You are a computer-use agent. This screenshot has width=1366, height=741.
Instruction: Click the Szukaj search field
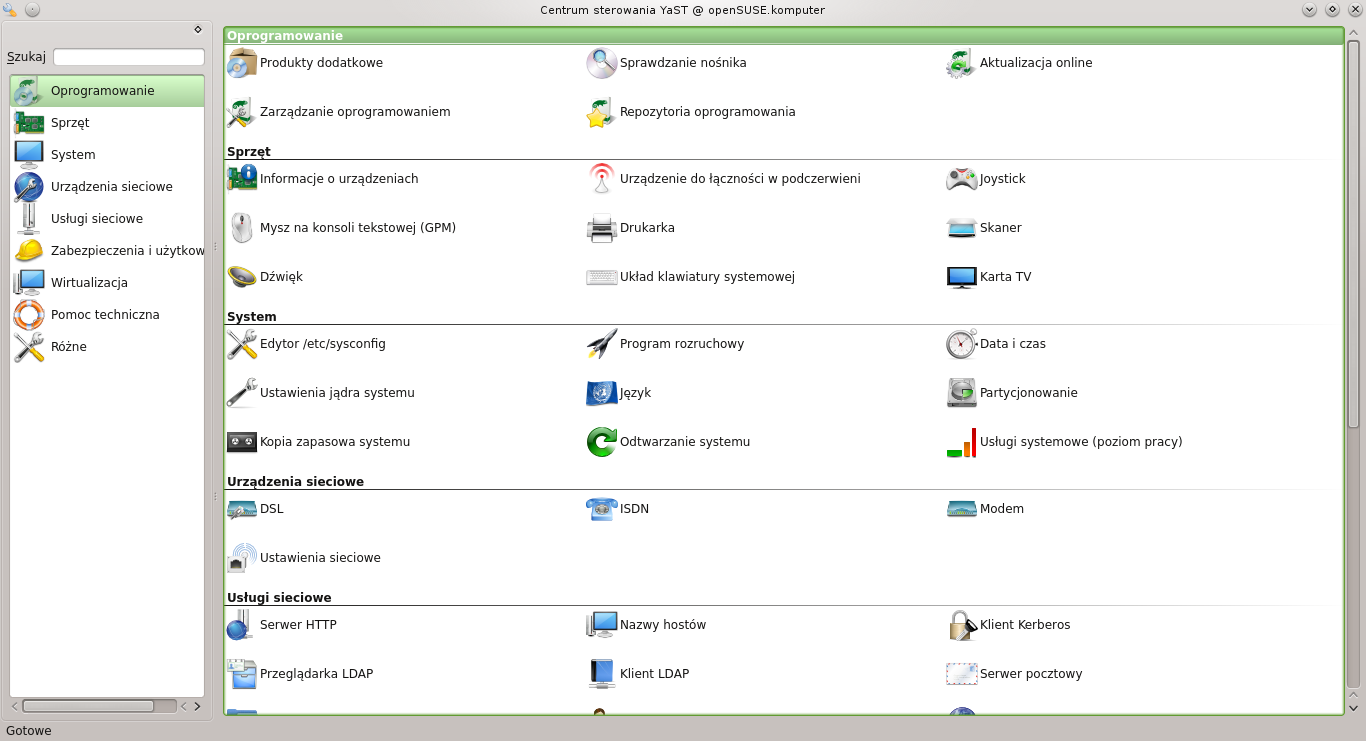[128, 58]
